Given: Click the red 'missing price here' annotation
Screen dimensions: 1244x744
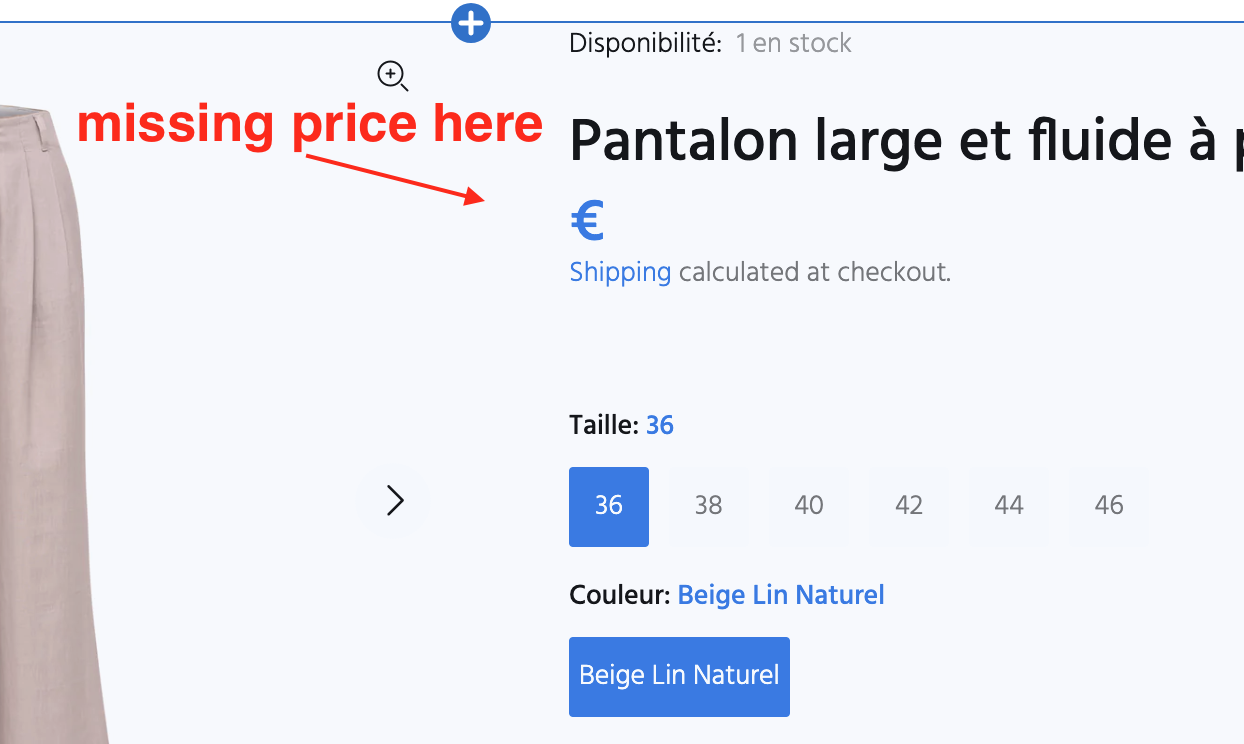Looking at the screenshot, I should coord(310,125).
